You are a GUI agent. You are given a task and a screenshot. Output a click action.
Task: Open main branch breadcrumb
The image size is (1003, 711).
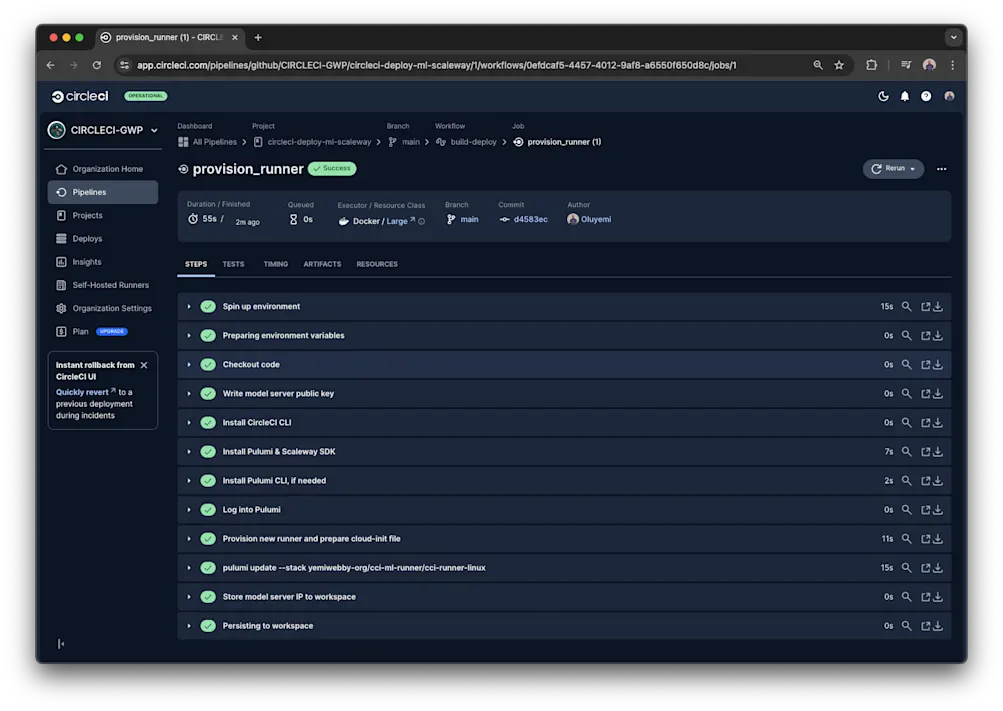click(404, 142)
